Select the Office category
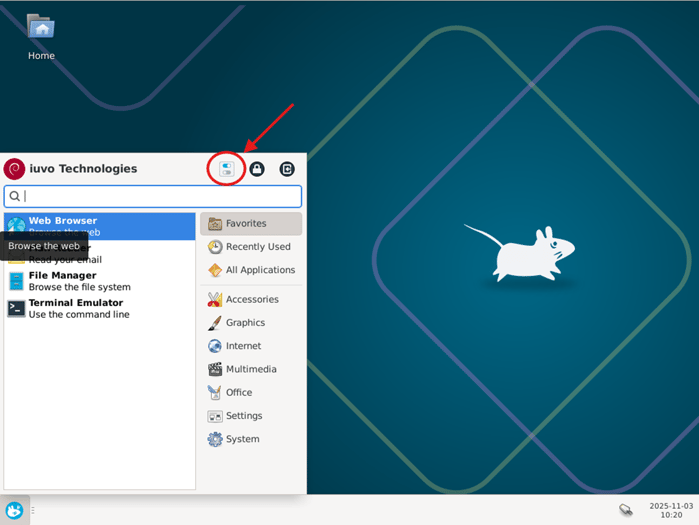699x525 pixels. [x=237, y=392]
